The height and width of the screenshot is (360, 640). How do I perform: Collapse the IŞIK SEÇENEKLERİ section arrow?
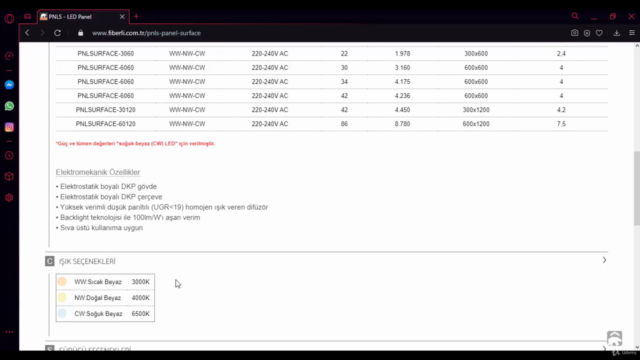pos(604,260)
